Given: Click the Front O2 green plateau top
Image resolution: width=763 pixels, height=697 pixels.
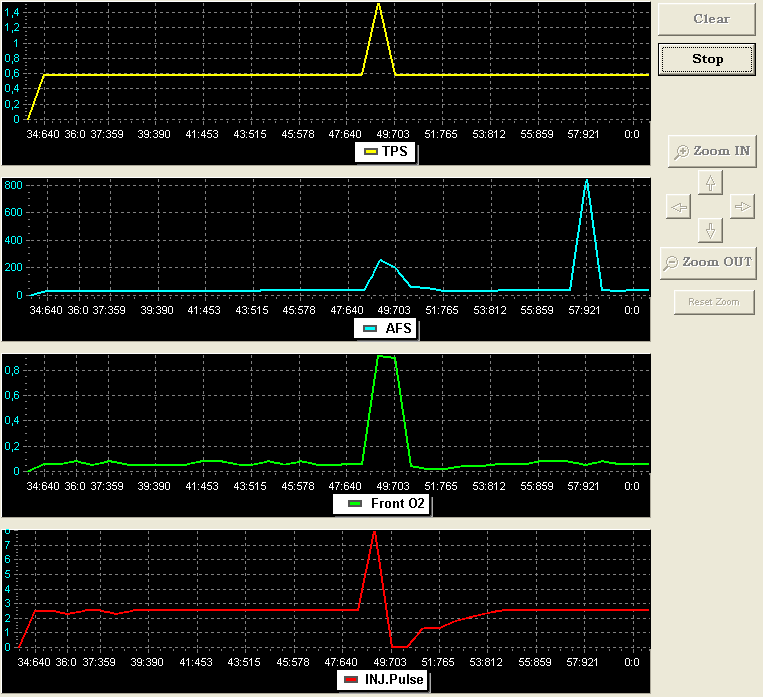Looking at the screenshot, I should pos(385,356).
